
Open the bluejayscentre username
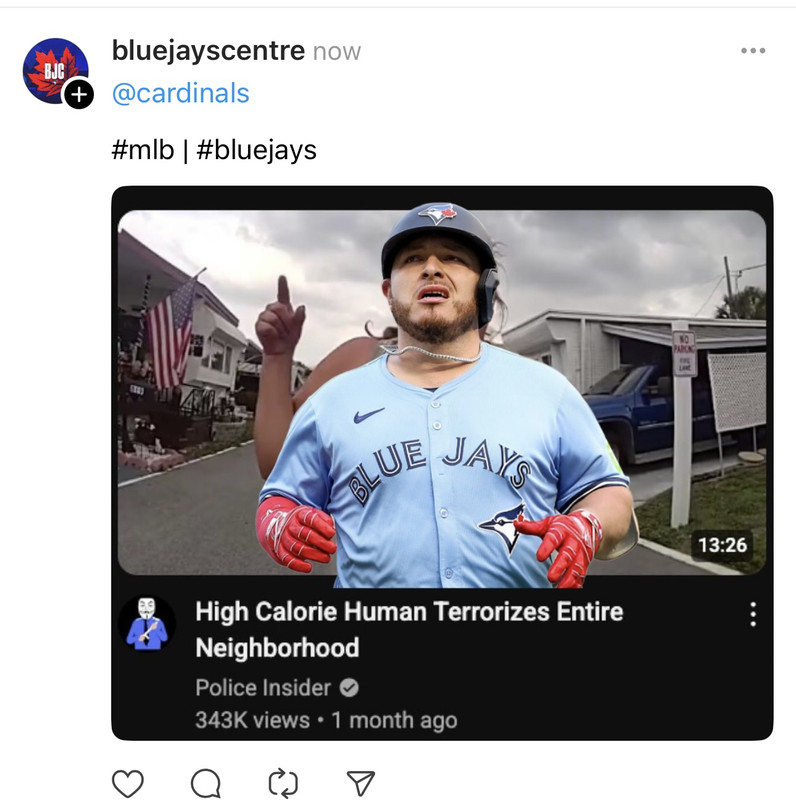click(x=208, y=51)
